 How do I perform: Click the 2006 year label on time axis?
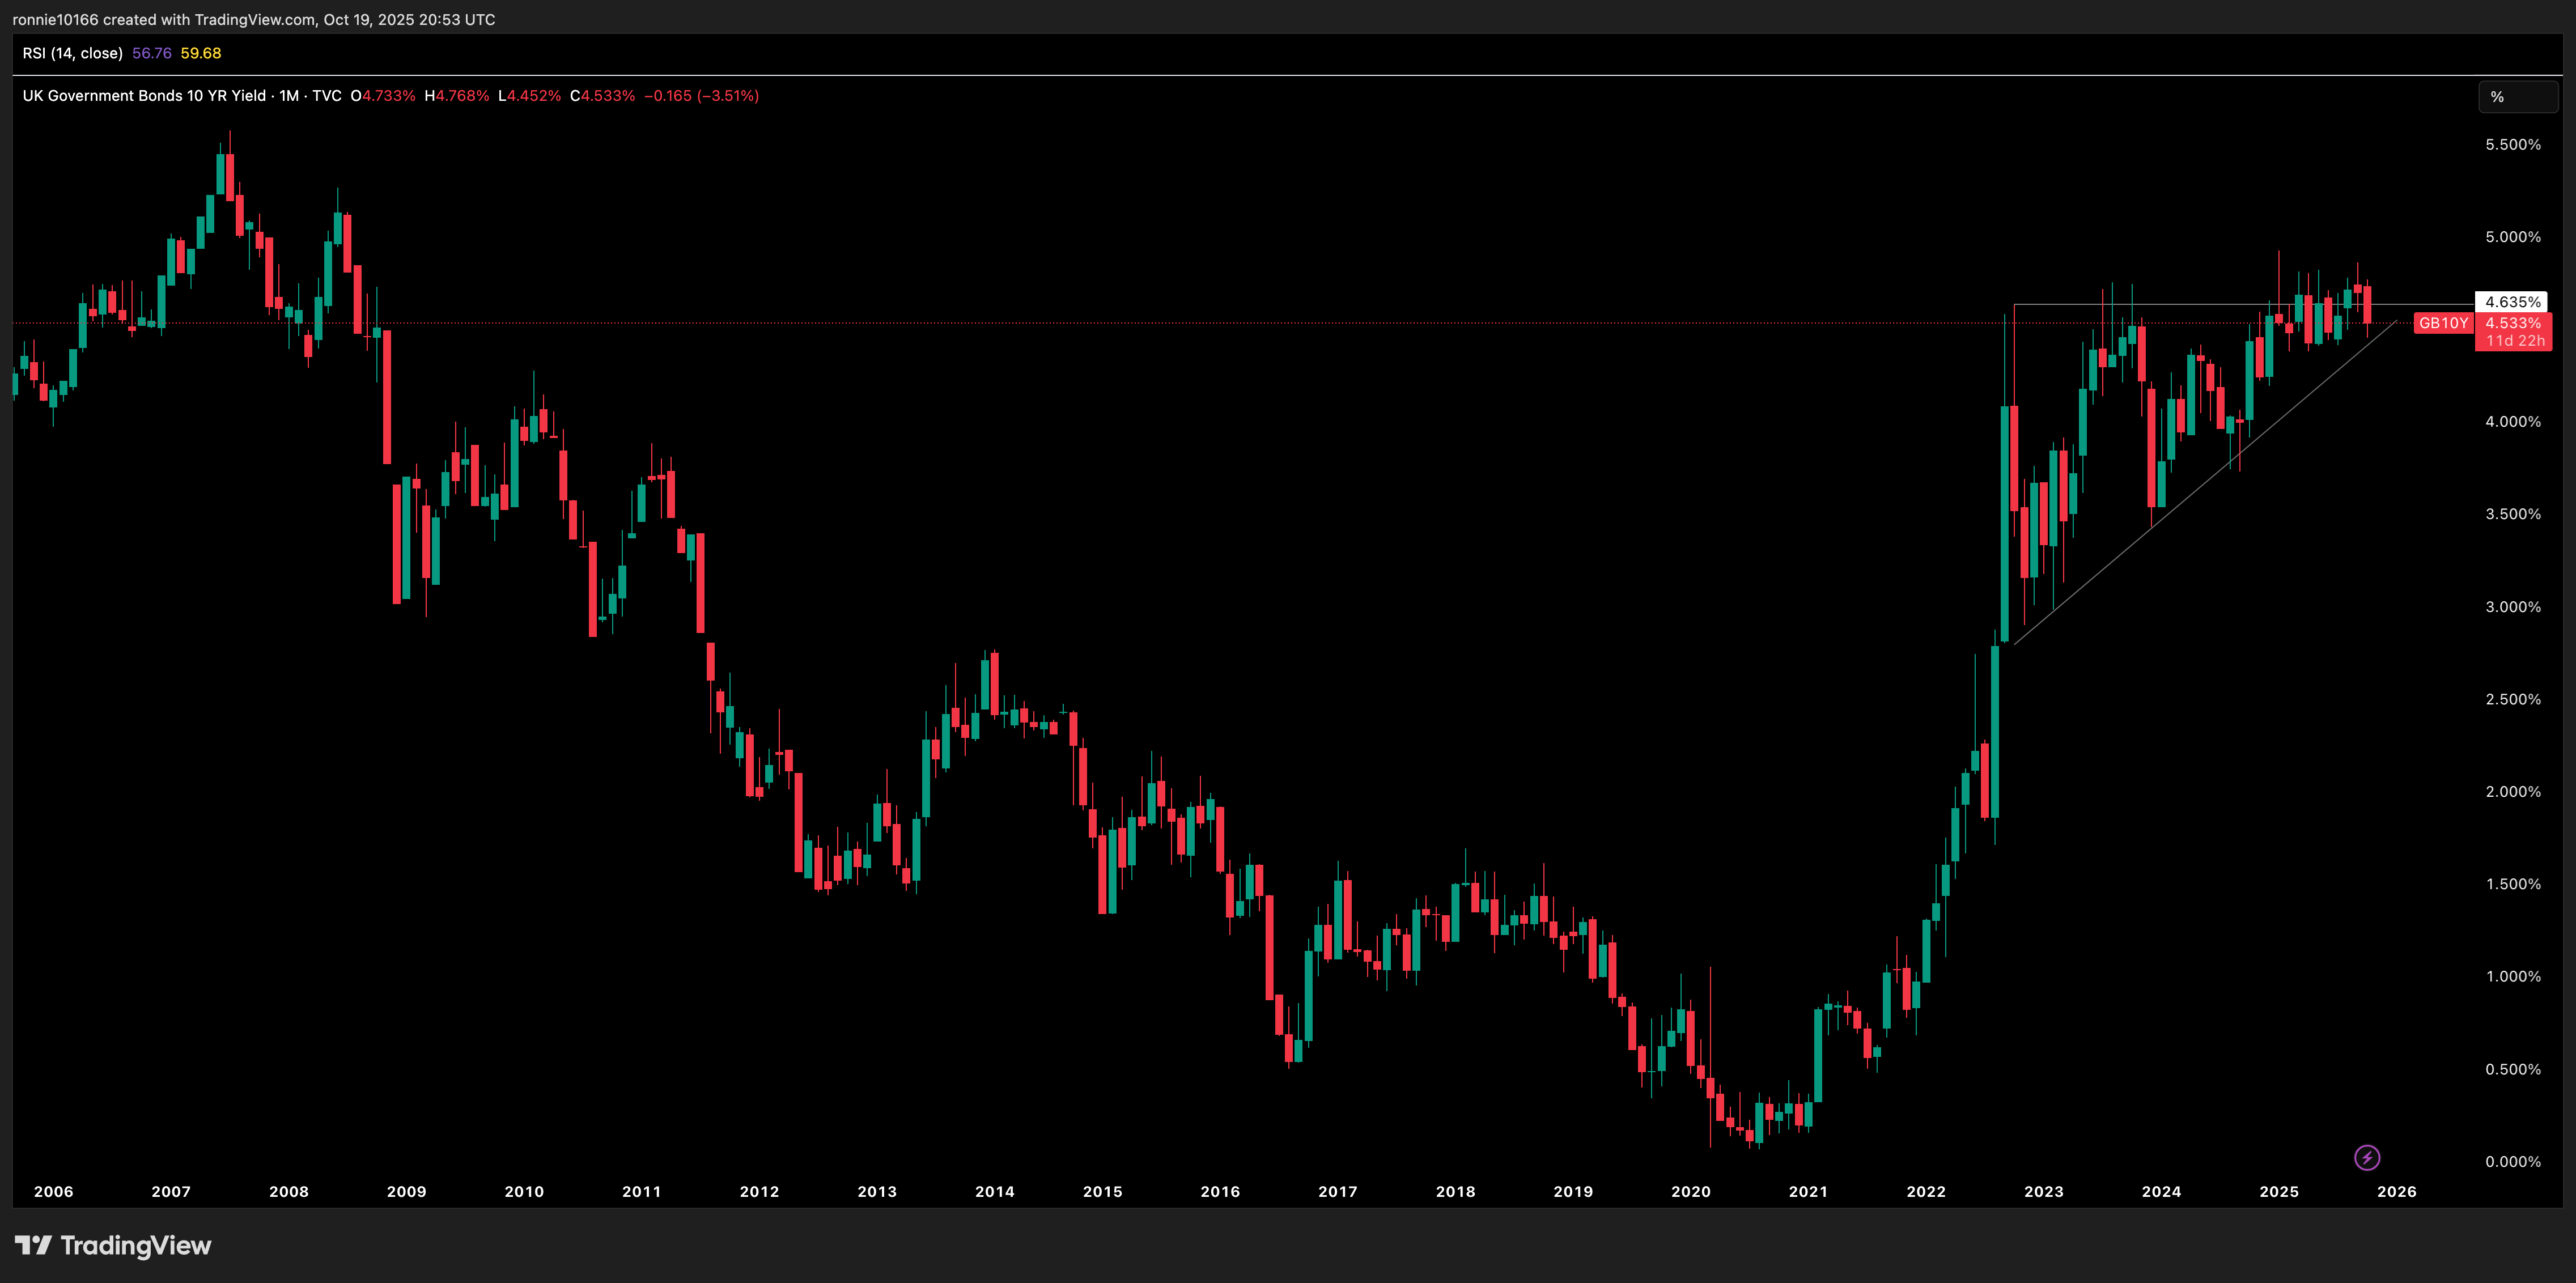[53, 1191]
